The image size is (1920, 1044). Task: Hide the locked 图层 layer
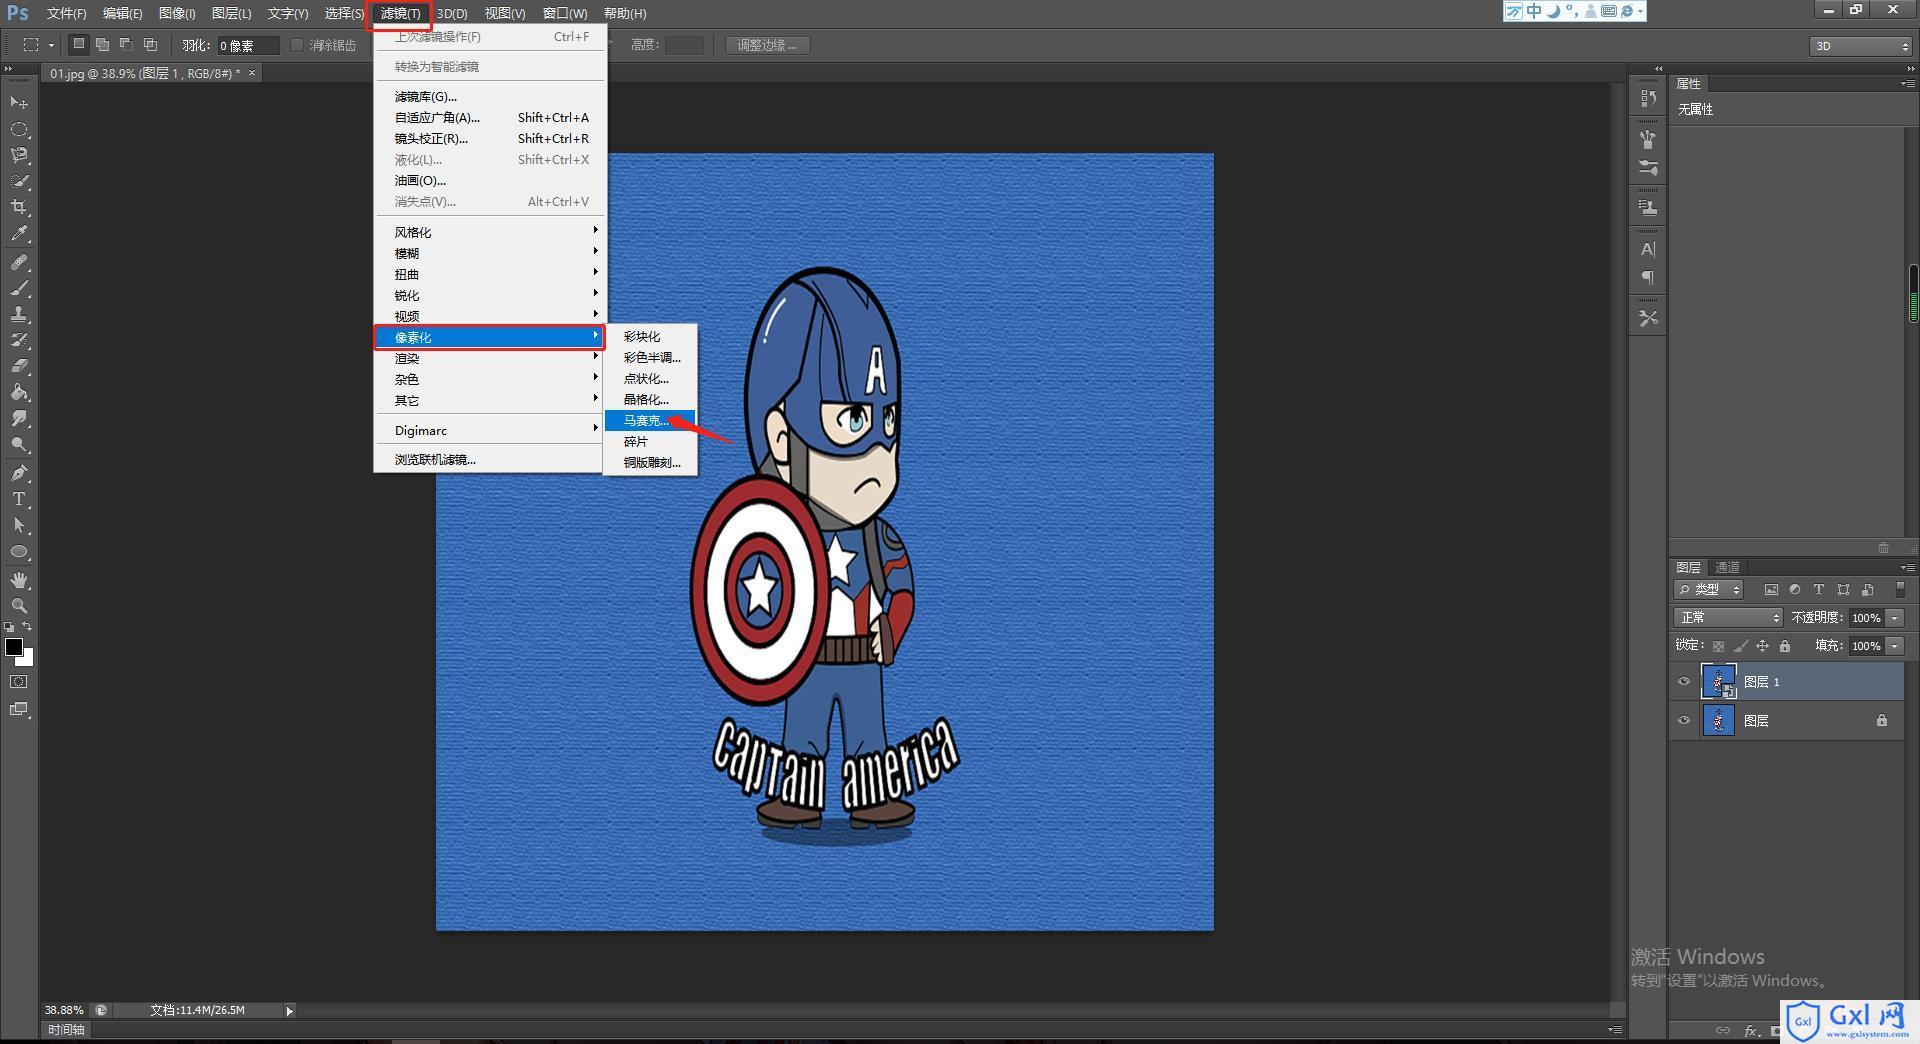pos(1684,720)
